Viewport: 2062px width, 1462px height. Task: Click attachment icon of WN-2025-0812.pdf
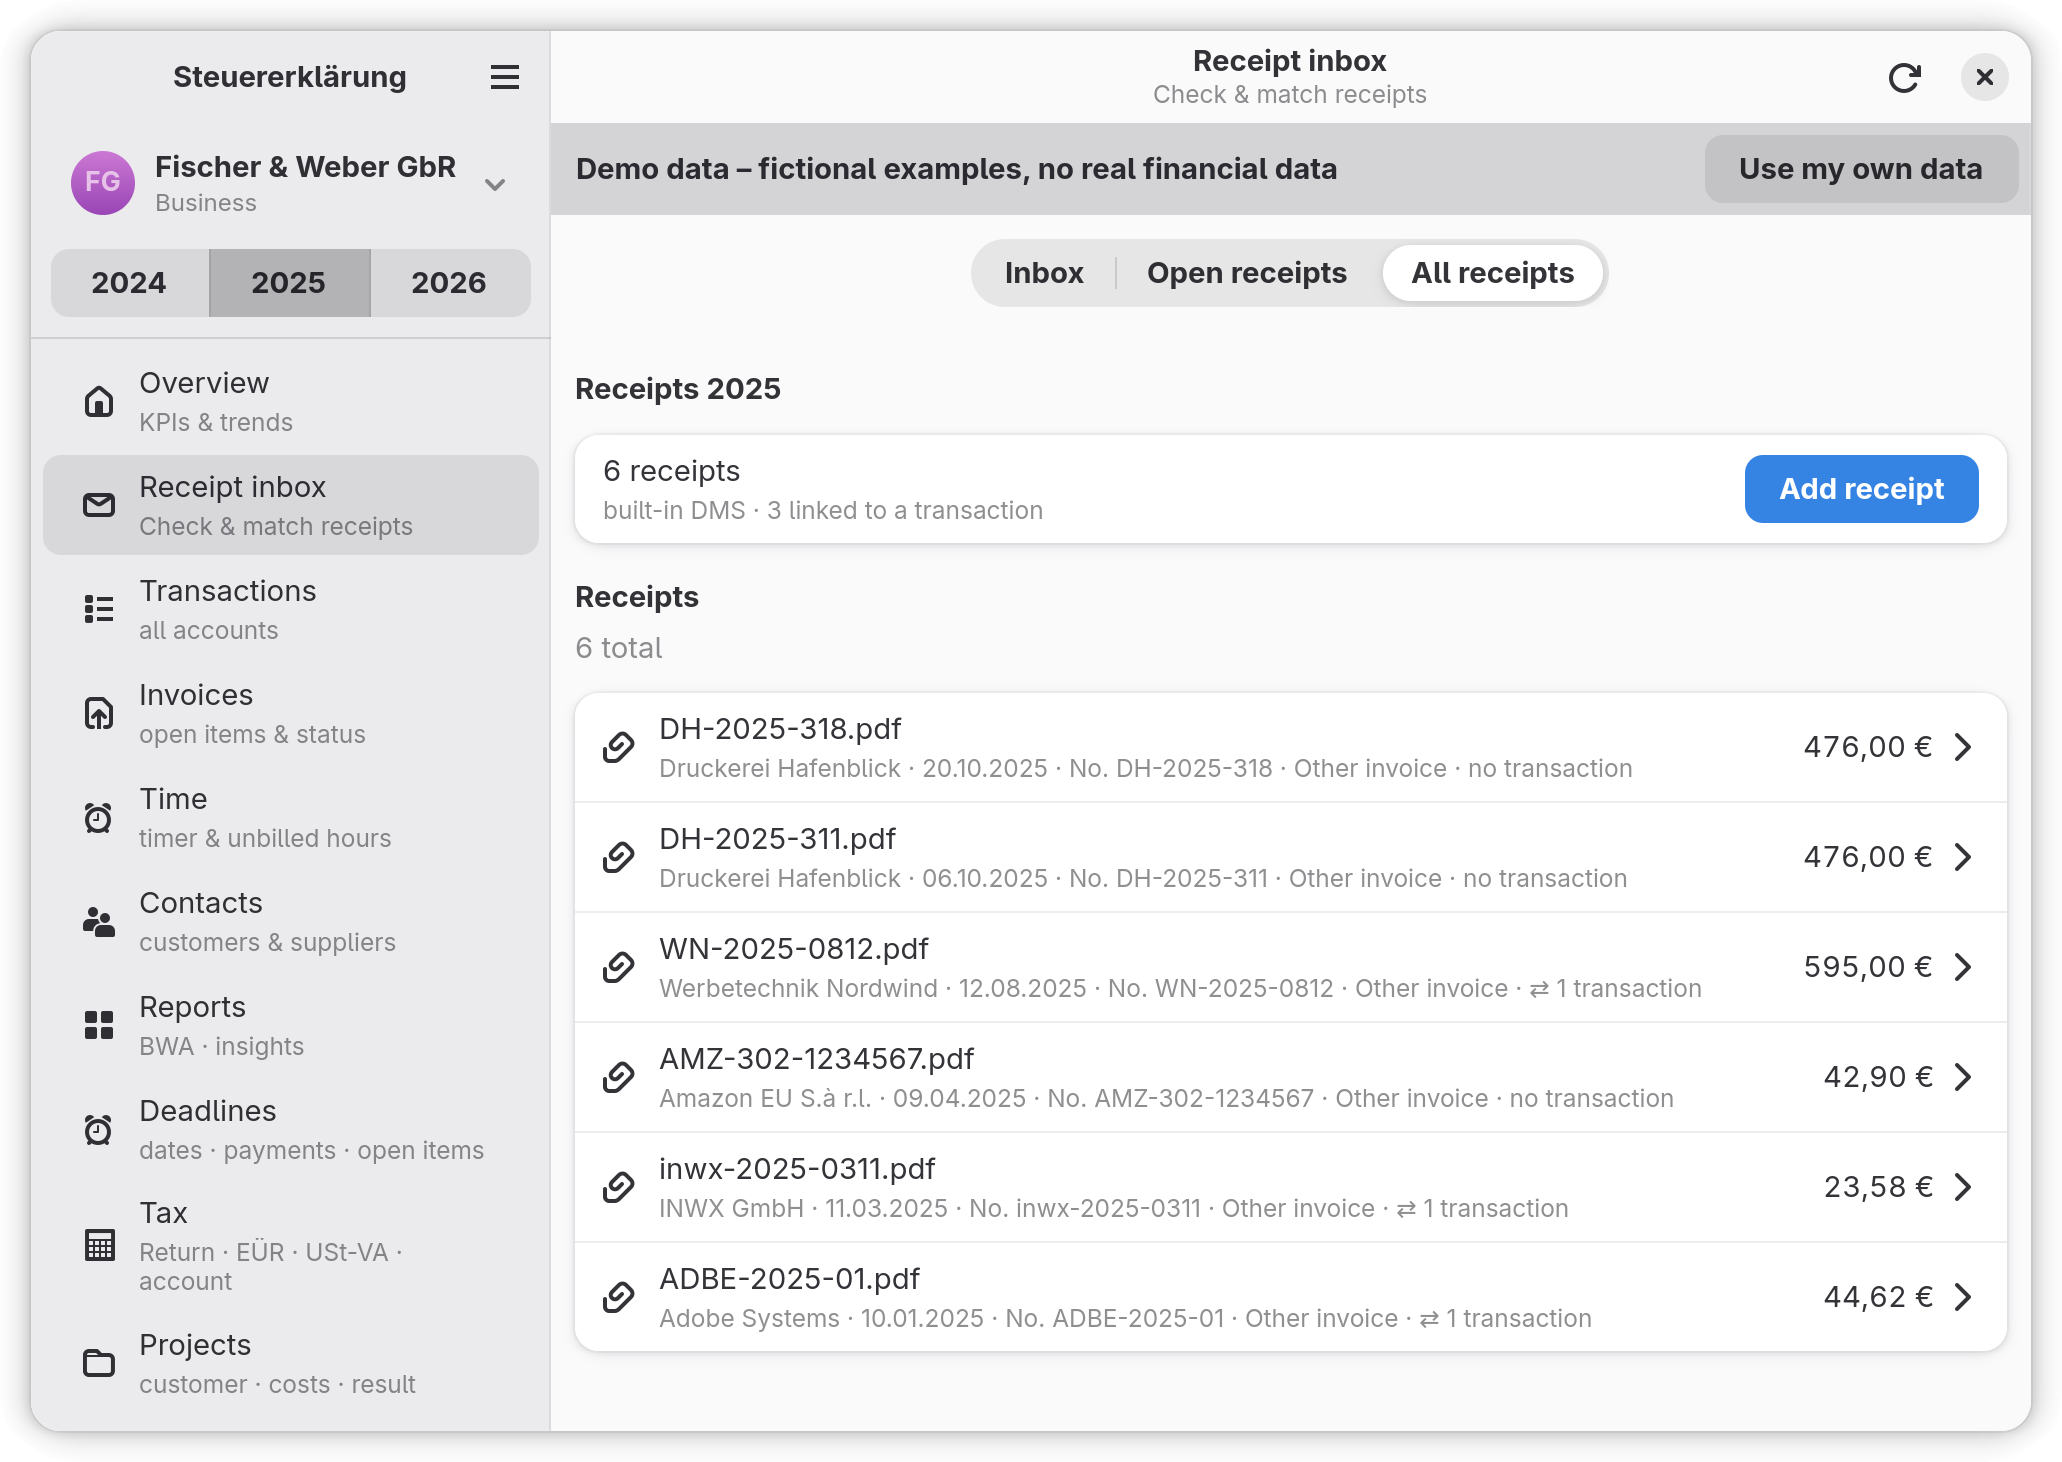[x=619, y=967]
